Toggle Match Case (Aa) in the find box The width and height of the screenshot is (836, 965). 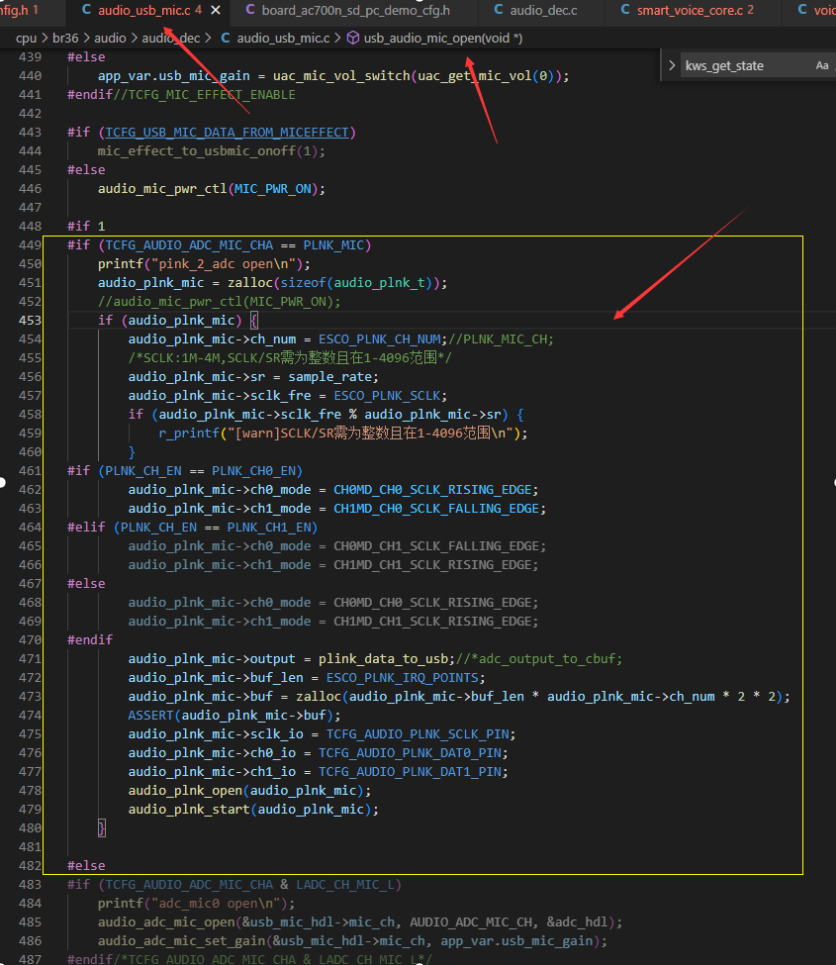tap(822, 66)
